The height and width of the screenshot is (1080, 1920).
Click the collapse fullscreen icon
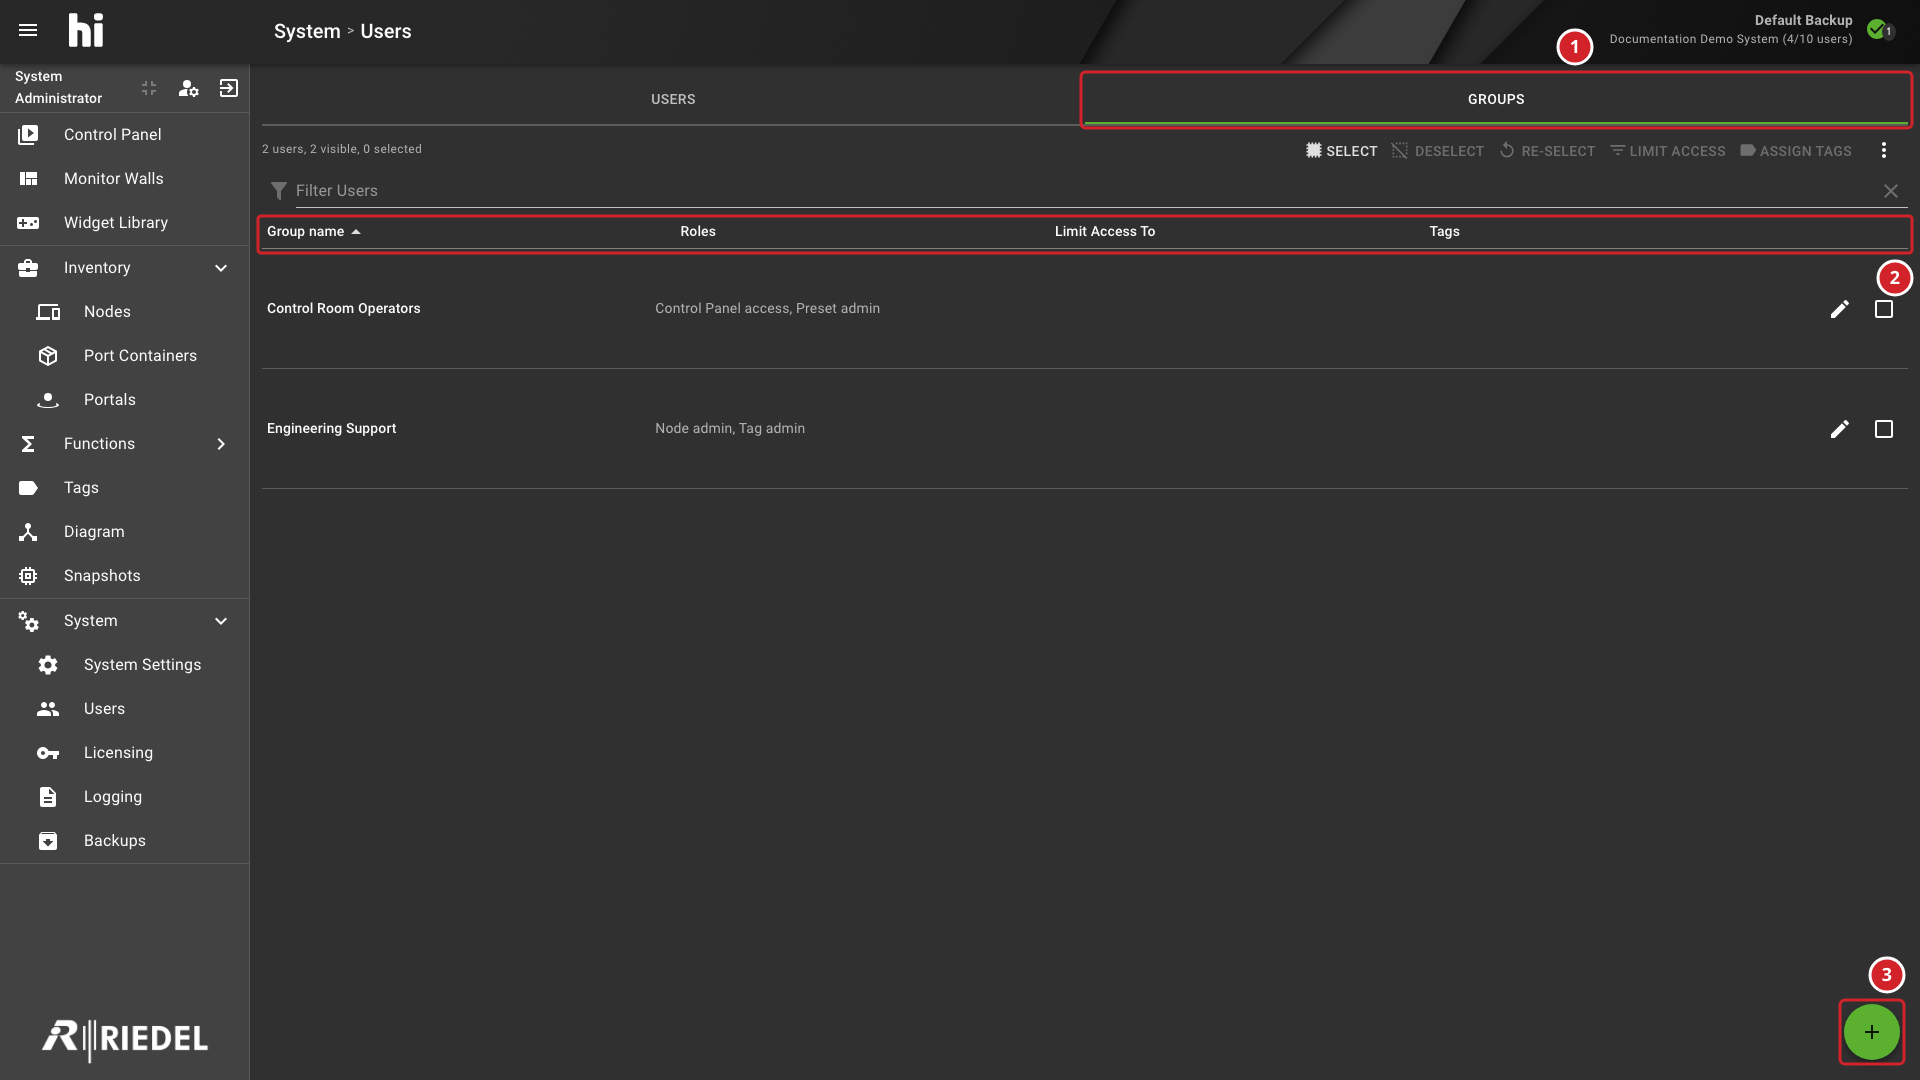pos(149,88)
